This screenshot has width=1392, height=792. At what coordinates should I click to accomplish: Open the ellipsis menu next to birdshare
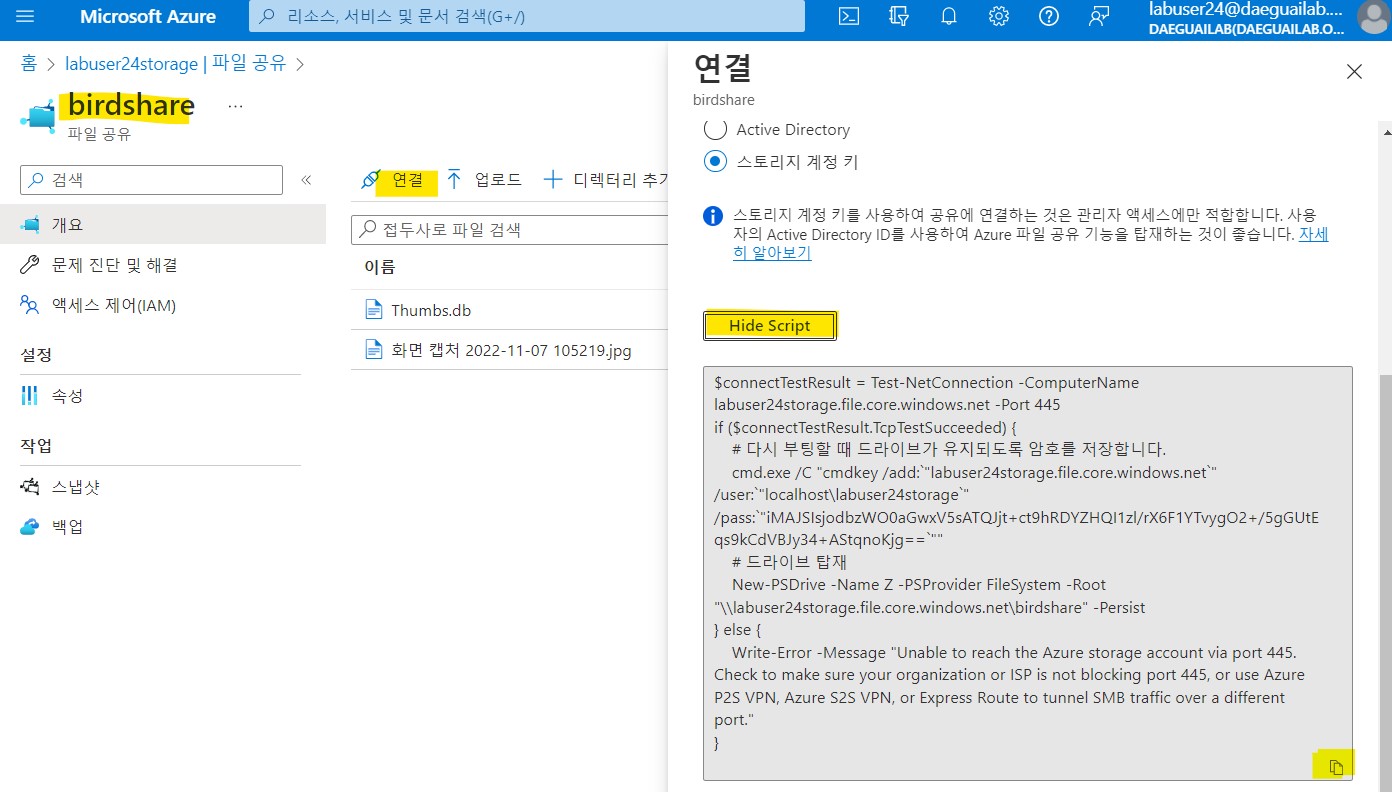click(x=235, y=106)
